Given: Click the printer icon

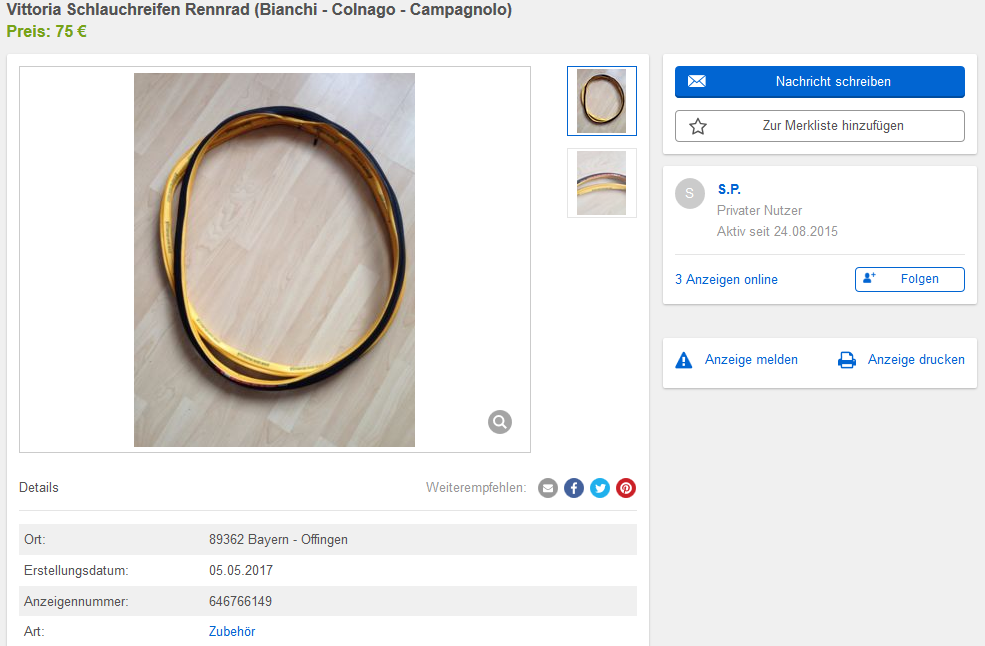Looking at the screenshot, I should [x=847, y=360].
